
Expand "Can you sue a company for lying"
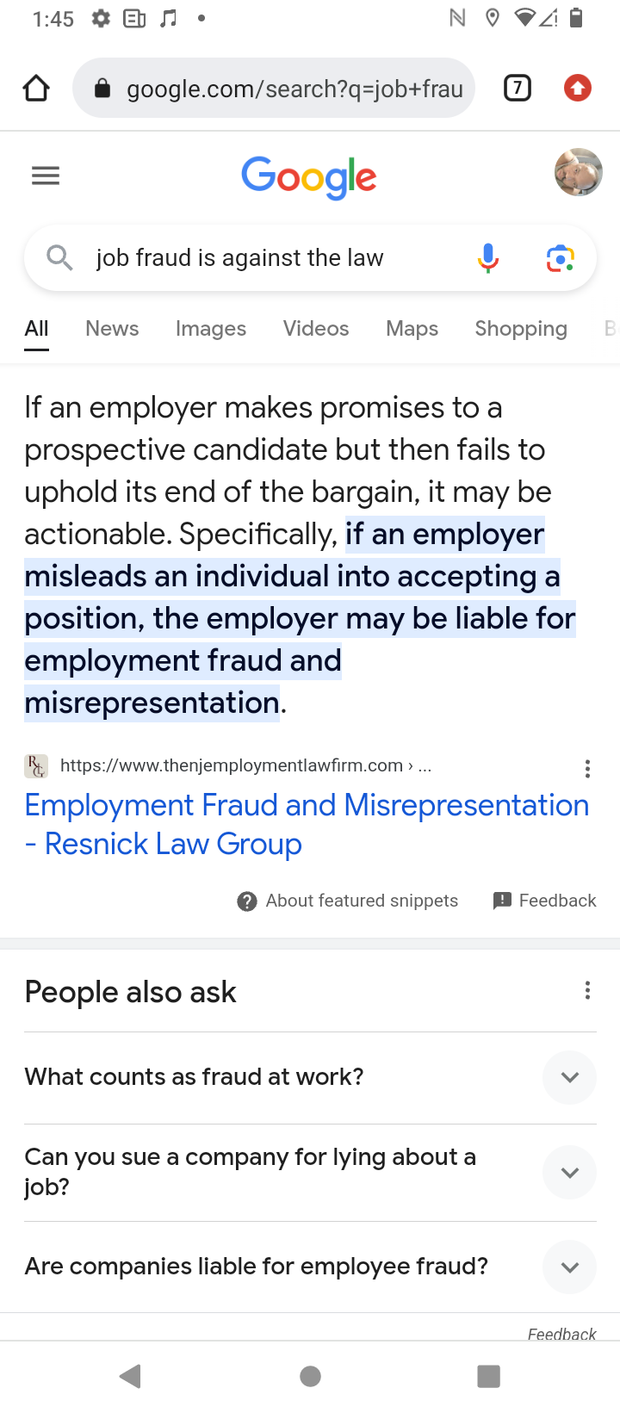pyautogui.click(x=310, y=1172)
